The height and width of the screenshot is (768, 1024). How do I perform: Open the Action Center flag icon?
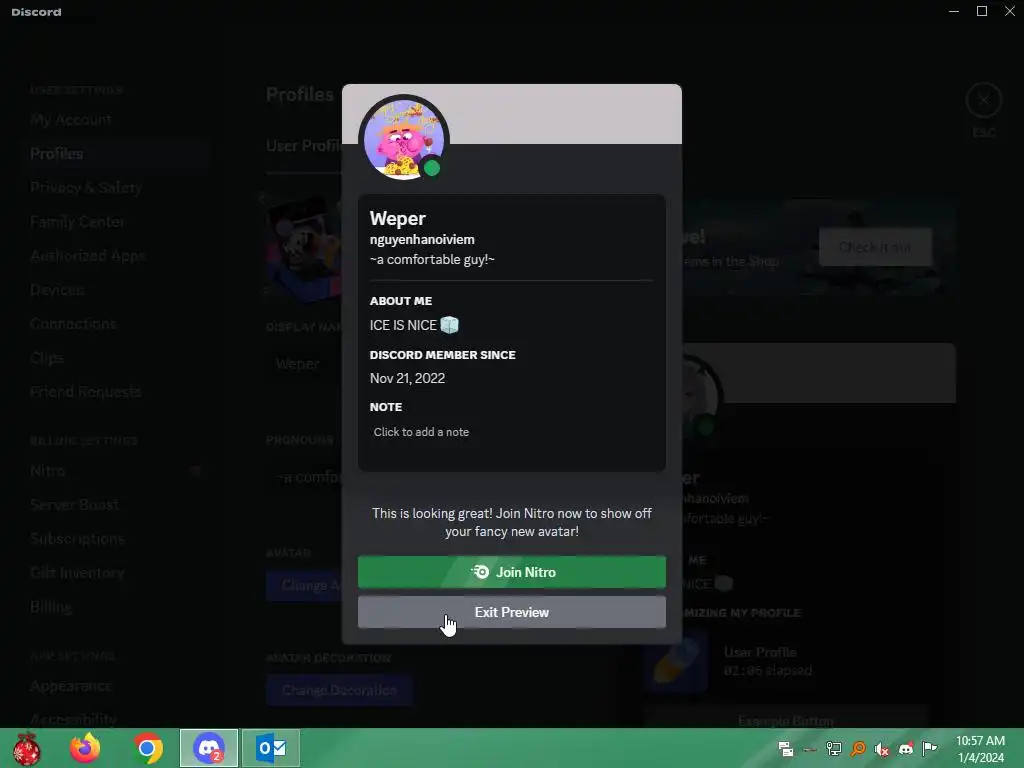coord(930,748)
